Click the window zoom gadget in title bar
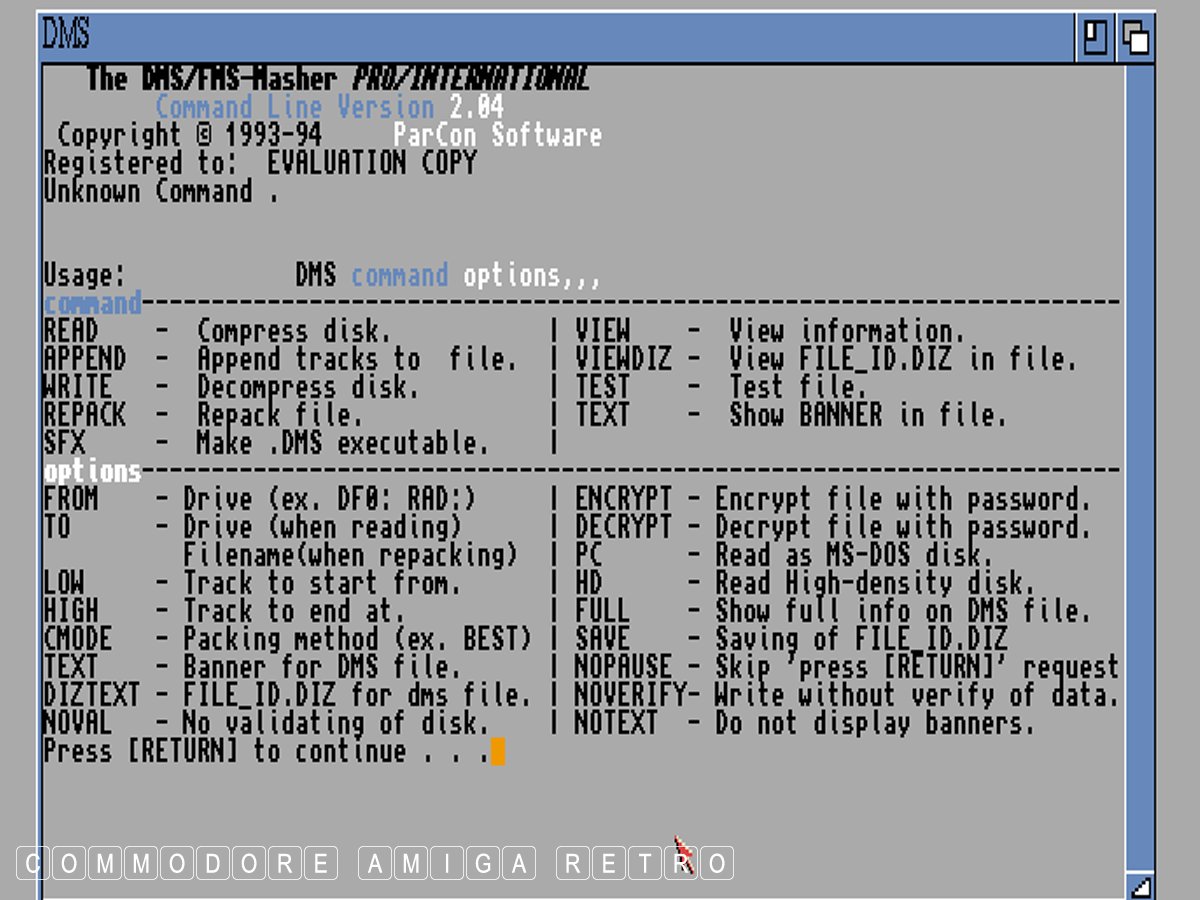This screenshot has height=900, width=1200. [1097, 38]
